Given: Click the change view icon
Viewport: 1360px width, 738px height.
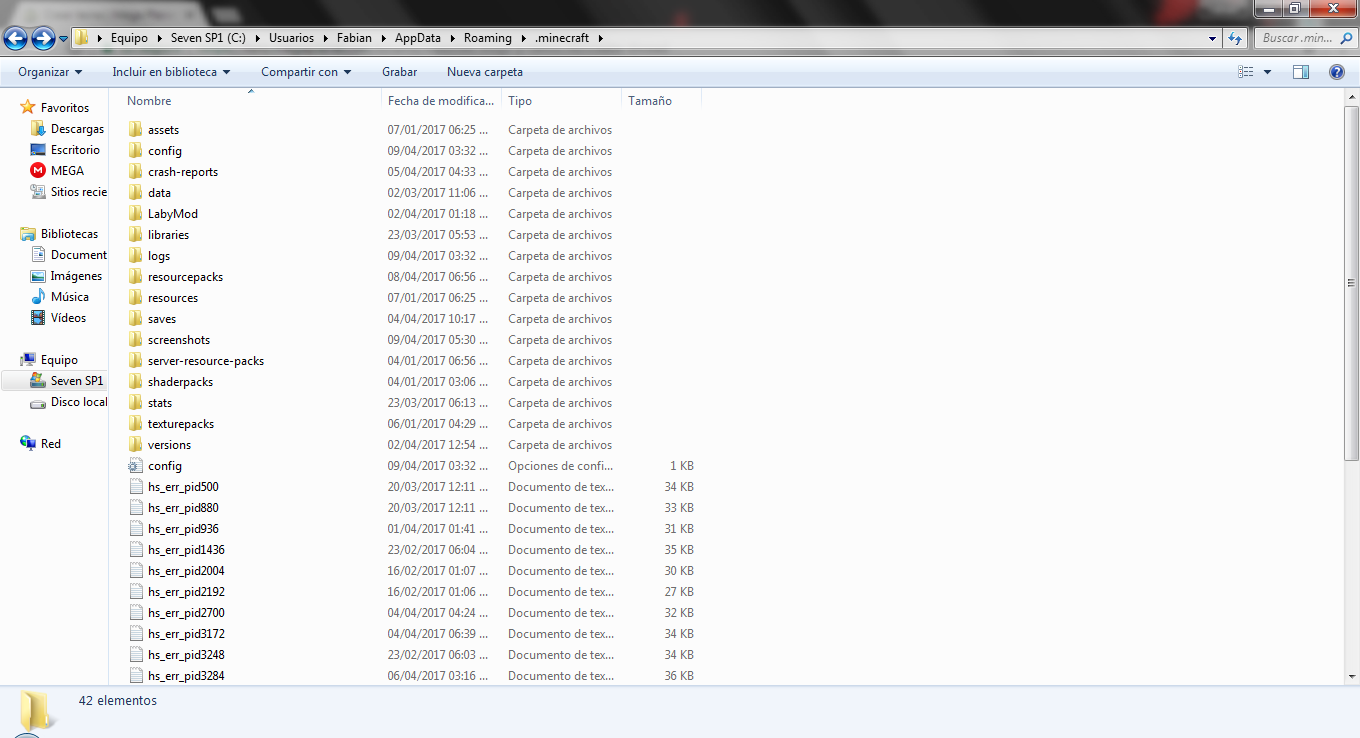Looking at the screenshot, I should (x=1246, y=72).
